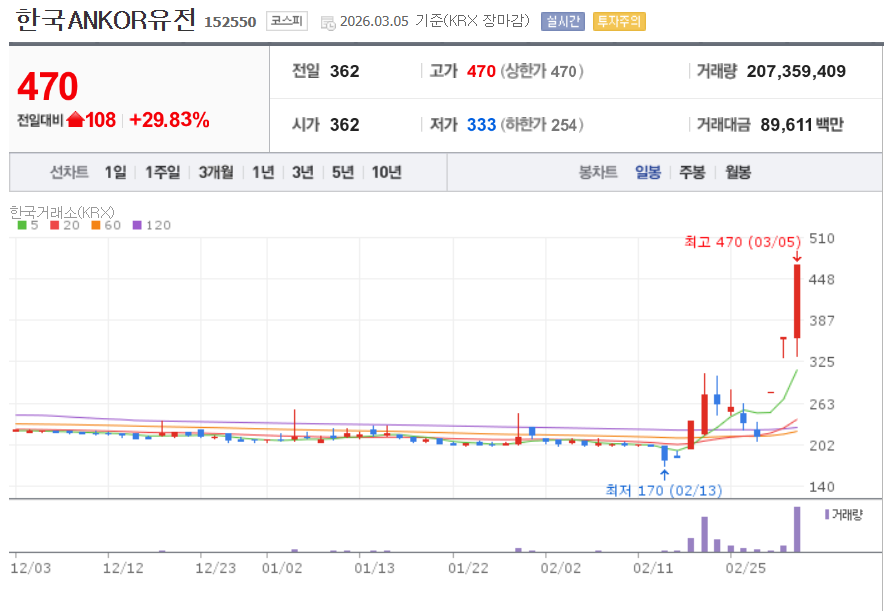Click the red up-arrow icon beside 108
This screenshot has height=611, width=884.
coord(75,119)
